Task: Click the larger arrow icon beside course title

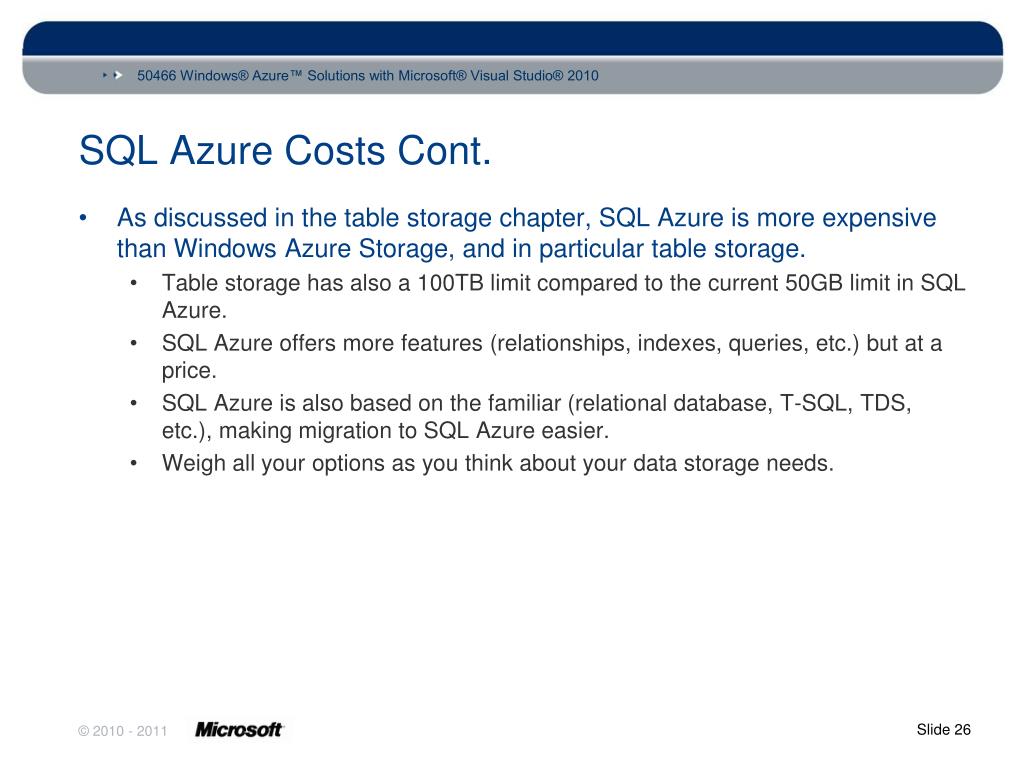Action: (118, 76)
